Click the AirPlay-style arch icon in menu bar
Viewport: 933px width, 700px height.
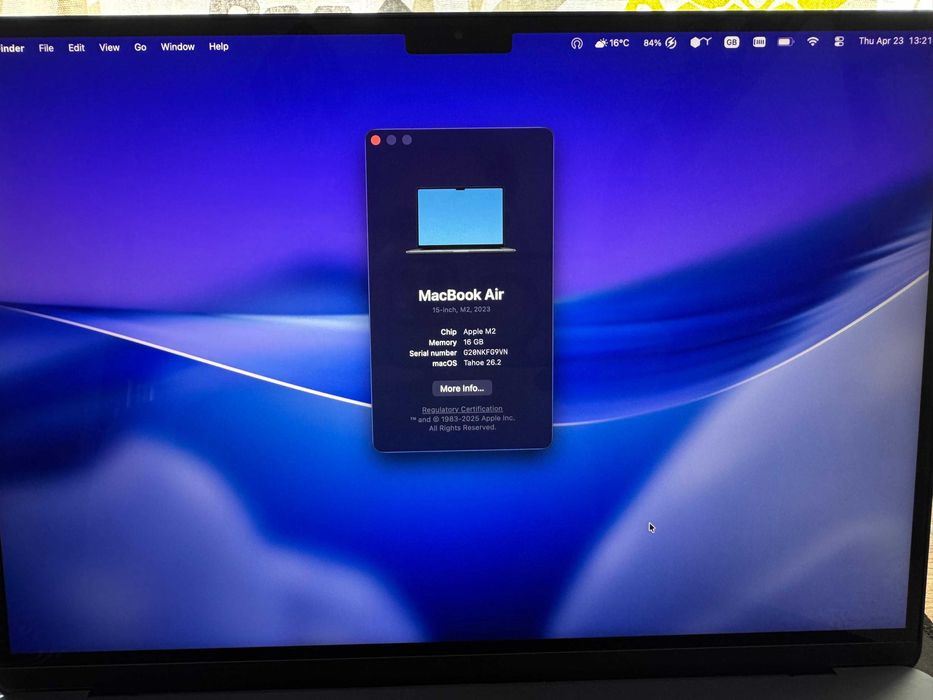(577, 43)
